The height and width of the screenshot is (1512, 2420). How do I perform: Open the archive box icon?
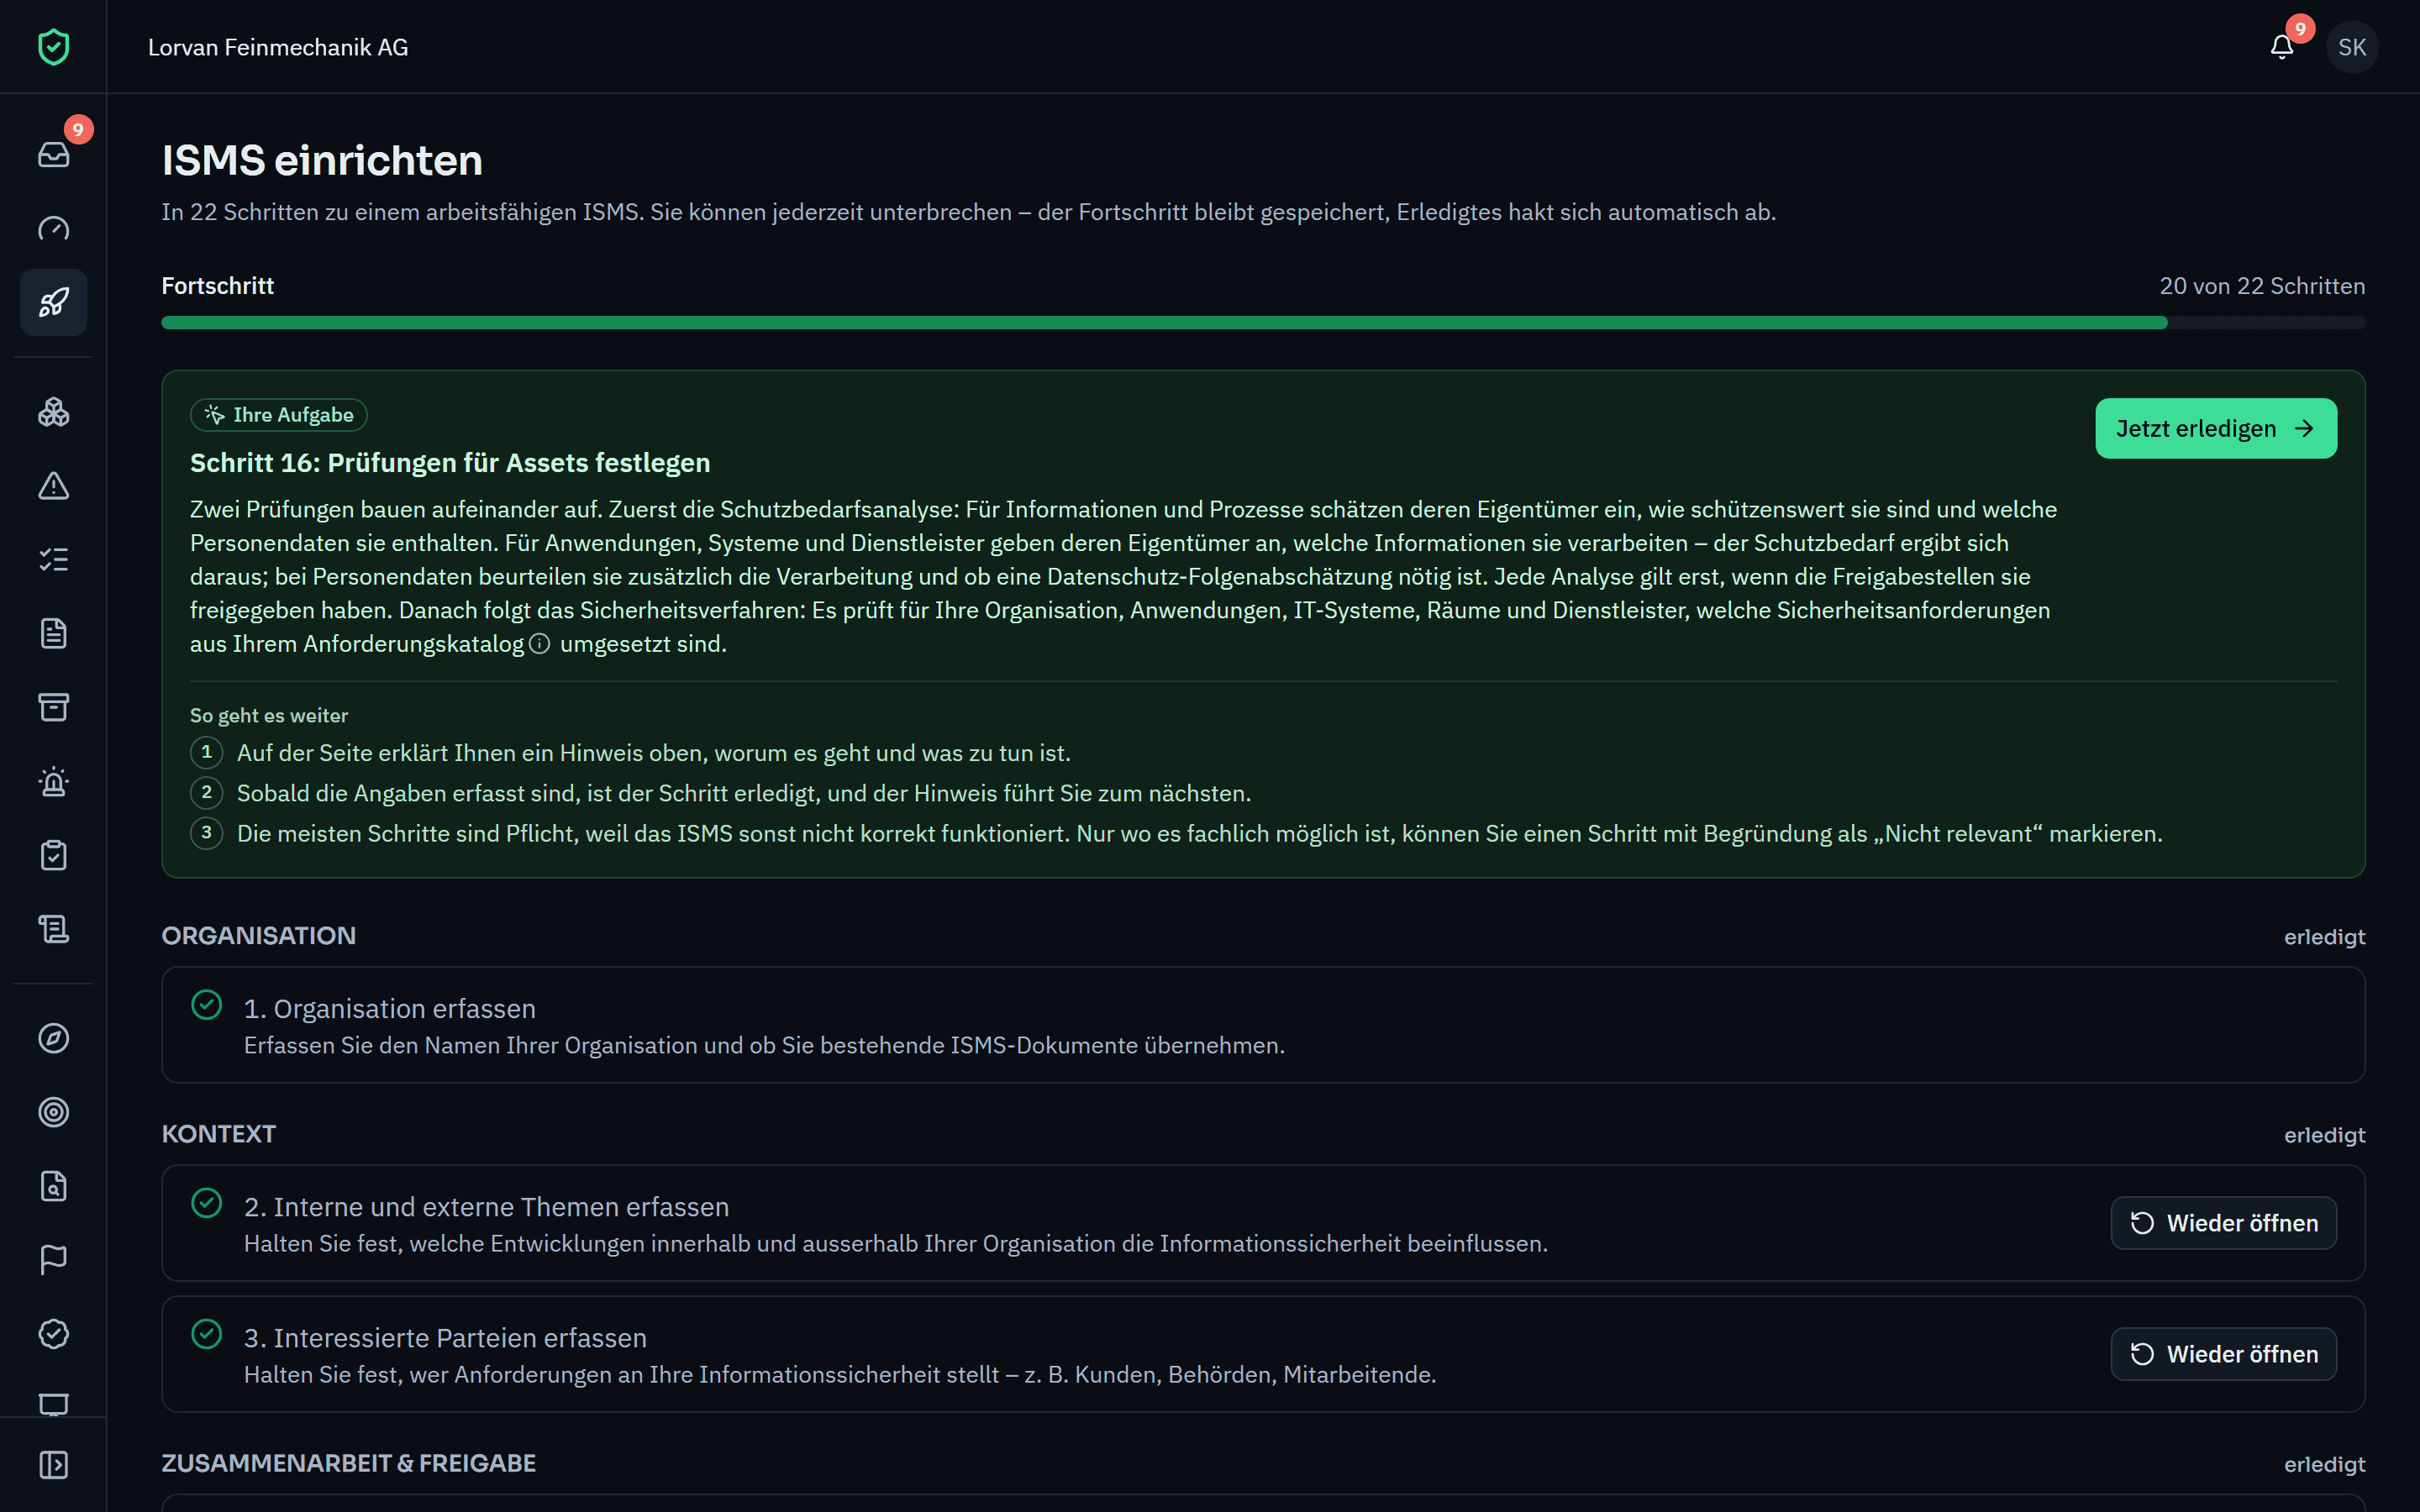tap(53, 708)
